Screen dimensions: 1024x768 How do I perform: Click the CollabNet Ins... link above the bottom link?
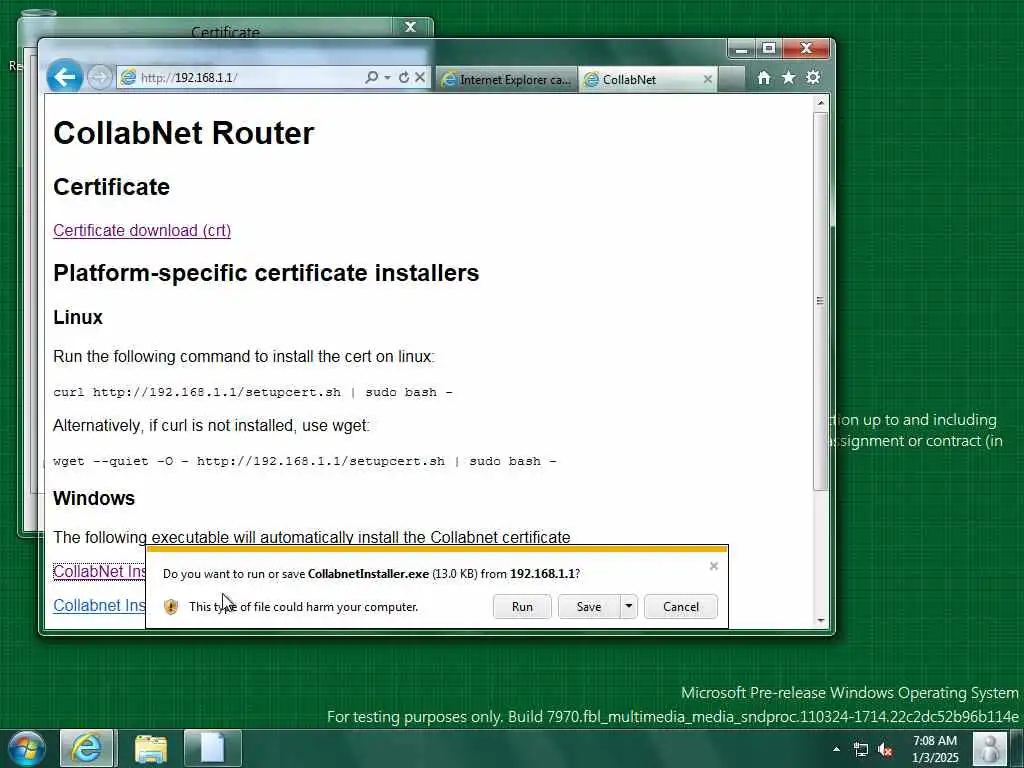click(x=99, y=571)
